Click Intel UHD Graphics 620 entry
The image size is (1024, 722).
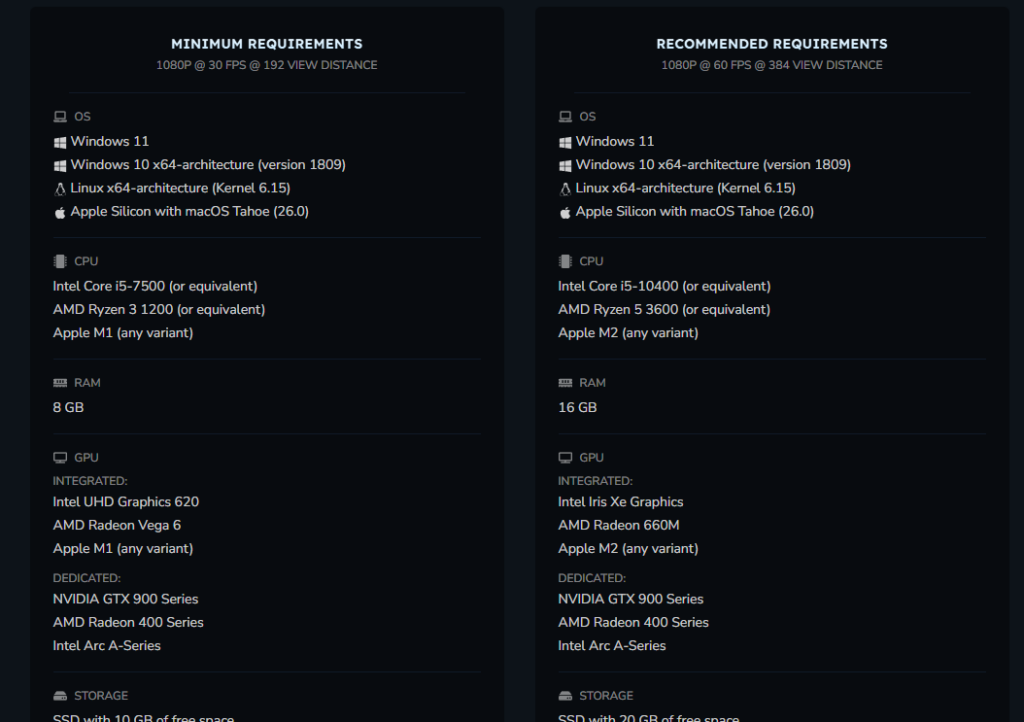tap(126, 502)
